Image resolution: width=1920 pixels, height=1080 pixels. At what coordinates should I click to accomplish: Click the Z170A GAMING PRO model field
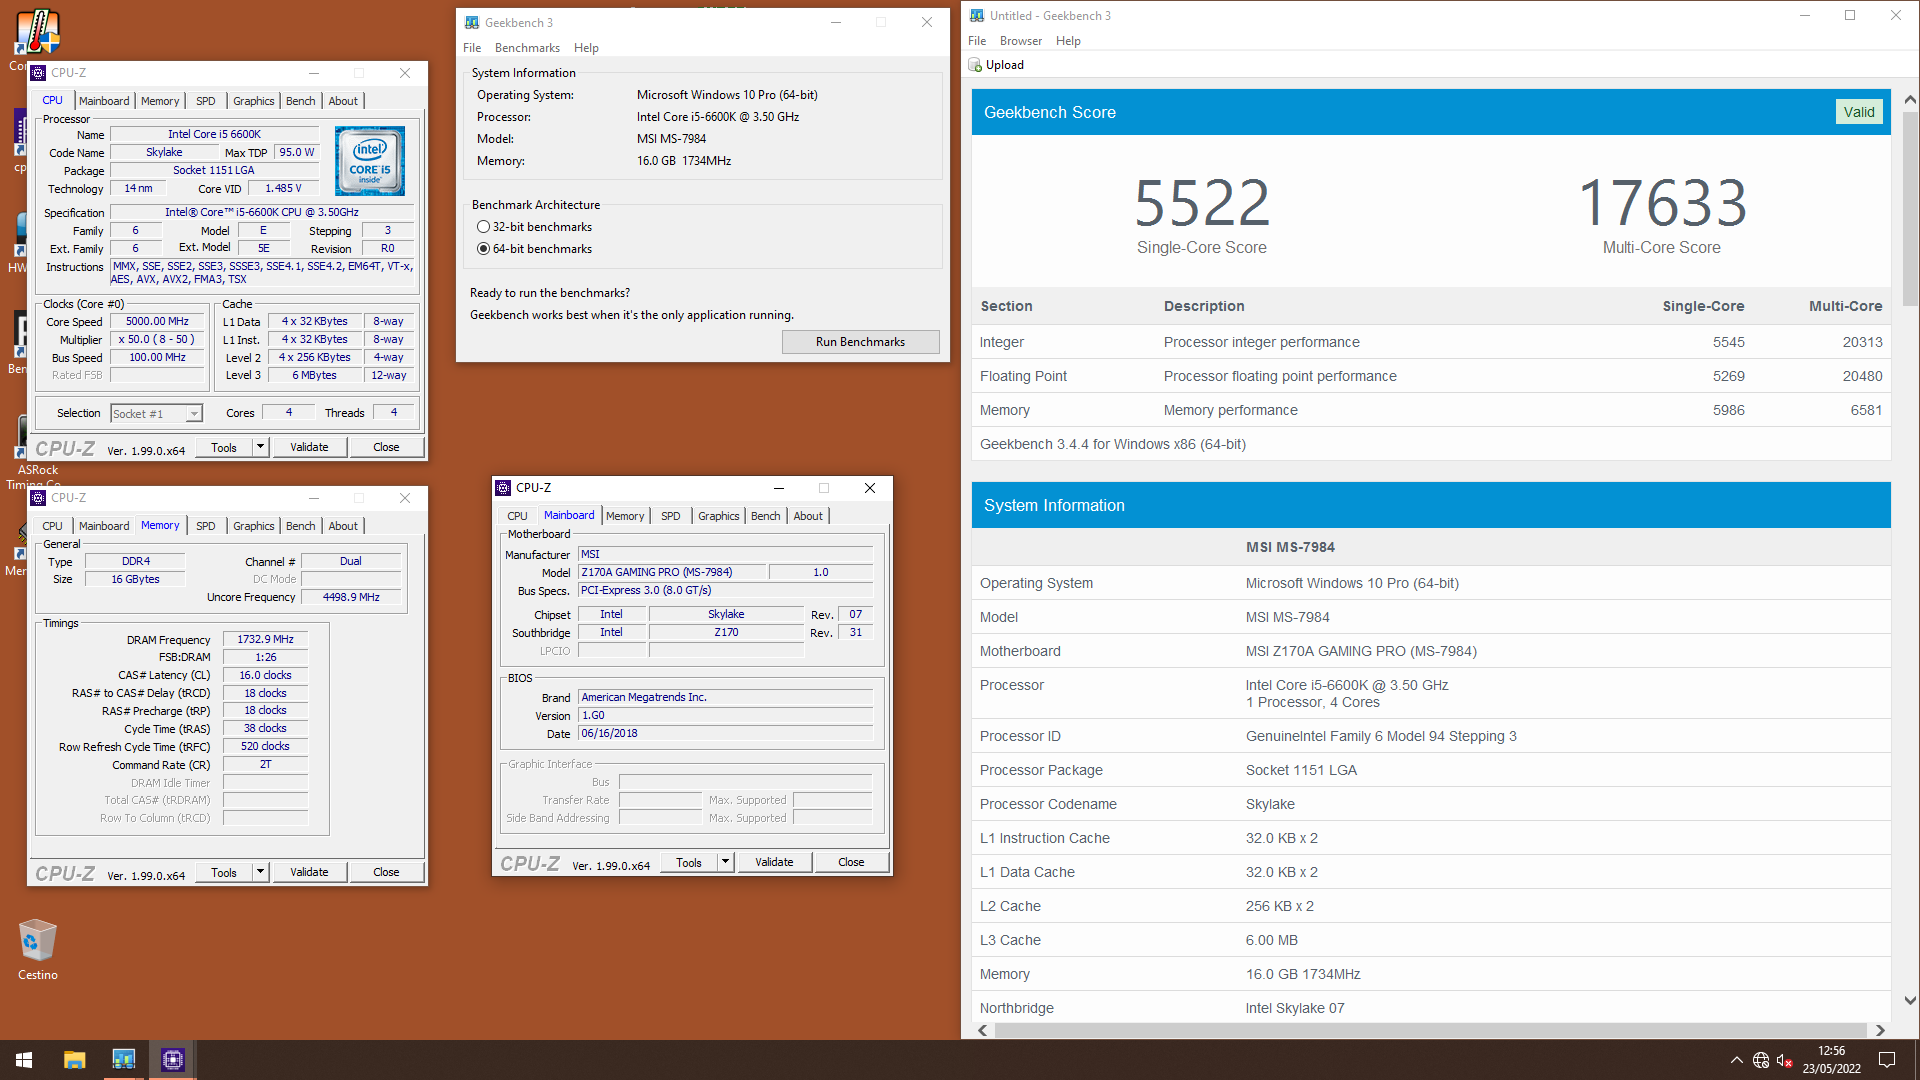coord(672,573)
